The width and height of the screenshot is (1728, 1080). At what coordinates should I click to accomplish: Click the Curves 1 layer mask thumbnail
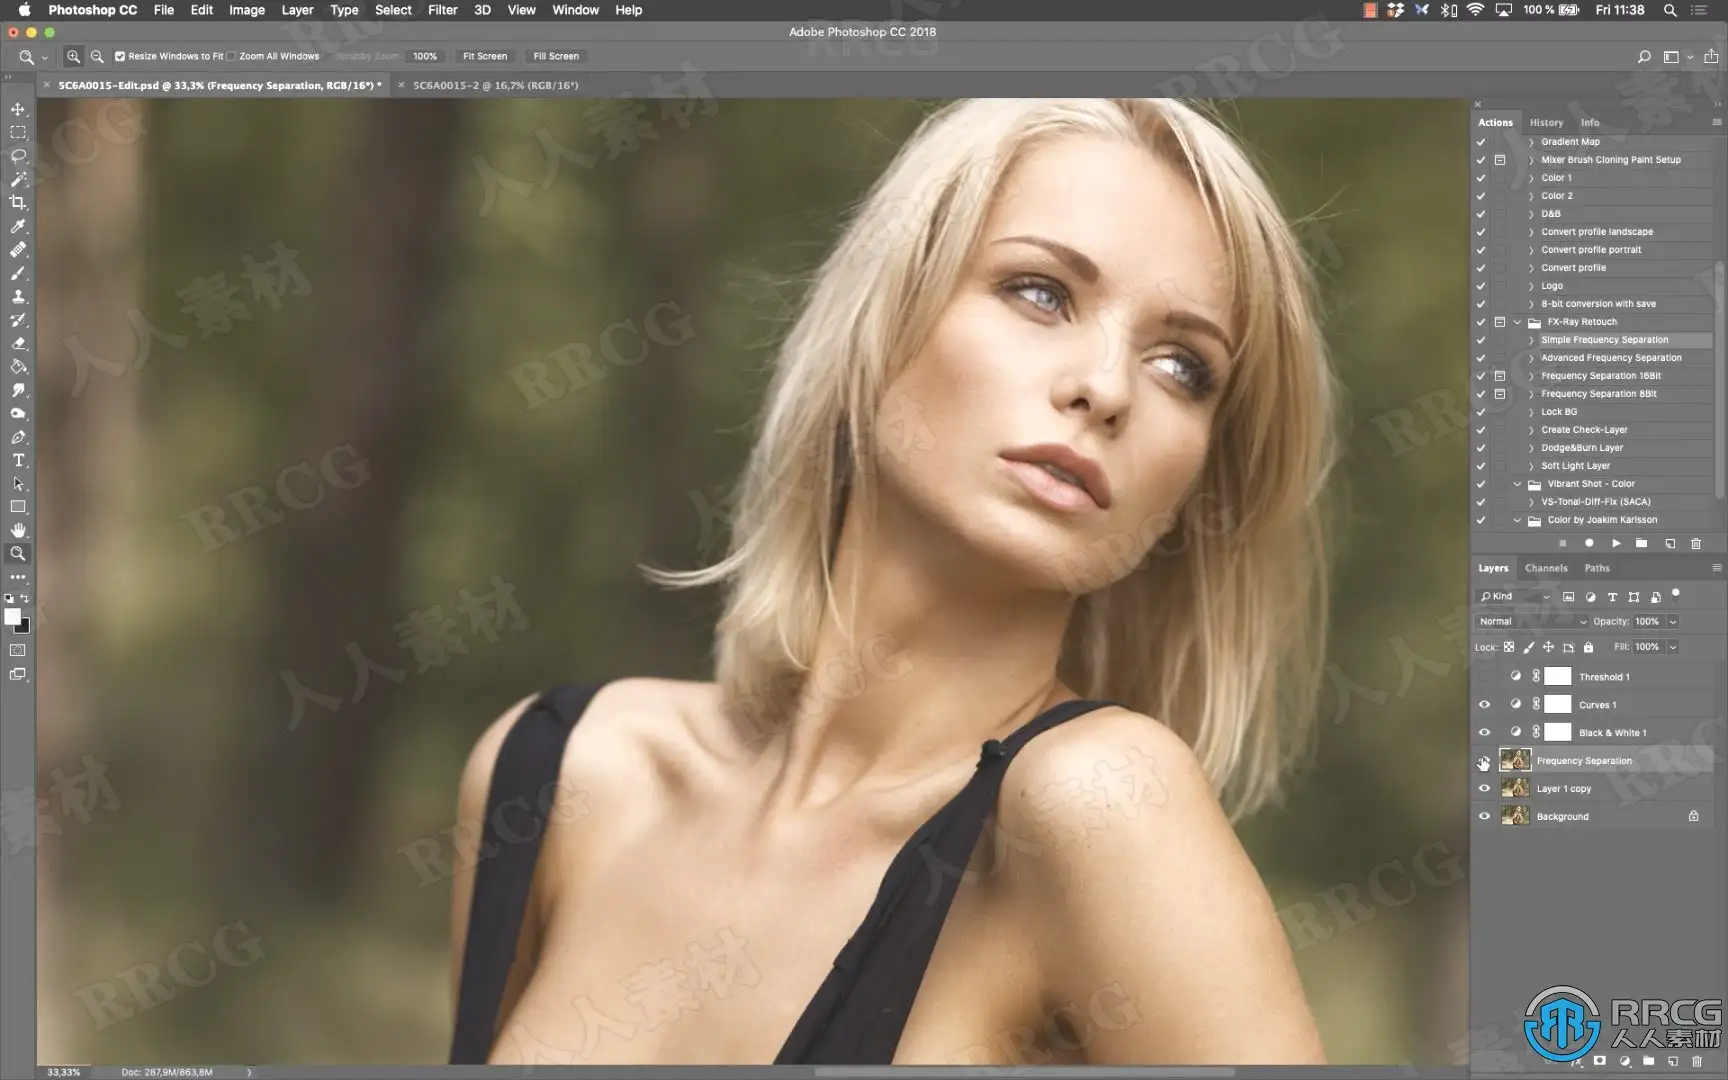coord(1558,705)
